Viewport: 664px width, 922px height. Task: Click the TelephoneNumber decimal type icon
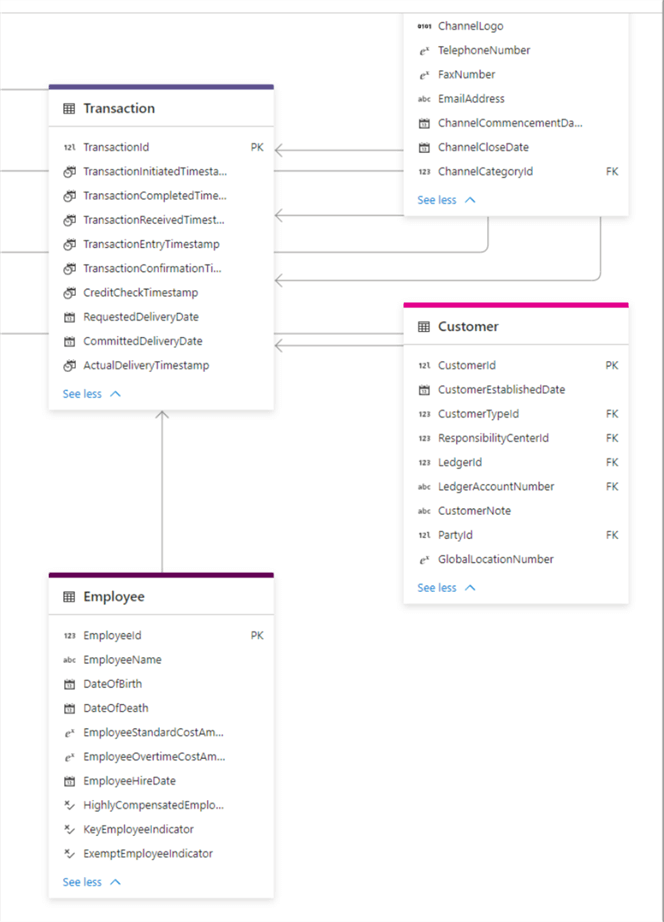(x=424, y=51)
